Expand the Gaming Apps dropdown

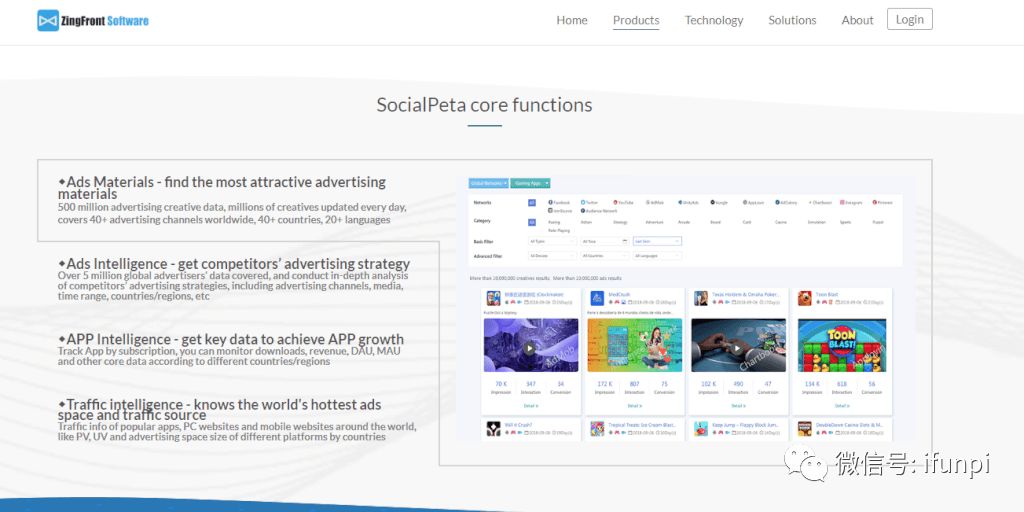530,184
